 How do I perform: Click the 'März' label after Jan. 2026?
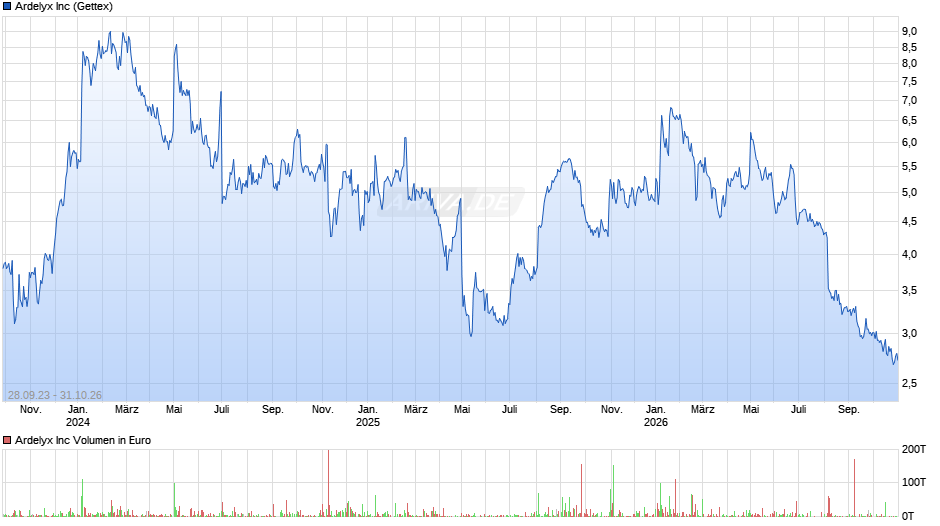pos(703,410)
